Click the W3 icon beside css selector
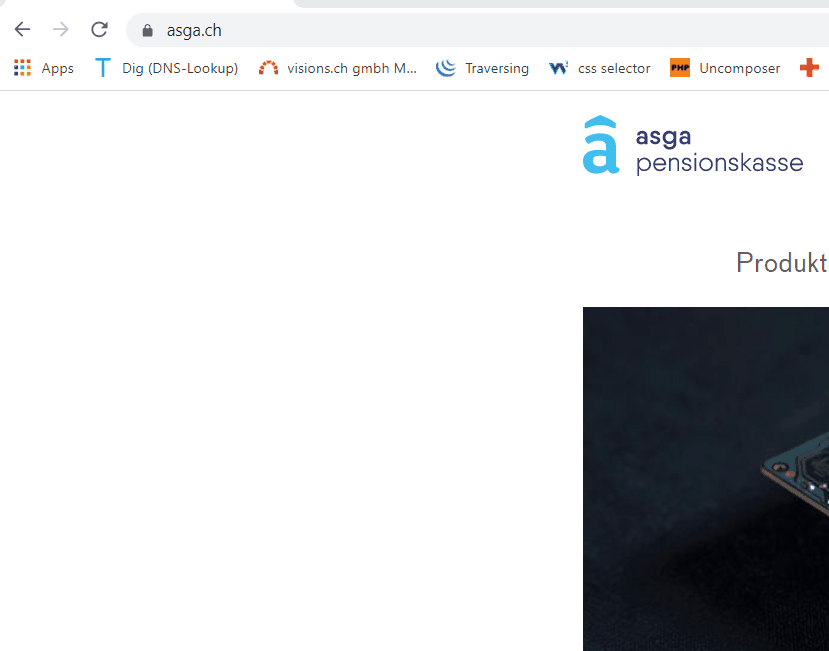Viewport: 829px width, 651px height. [x=559, y=68]
